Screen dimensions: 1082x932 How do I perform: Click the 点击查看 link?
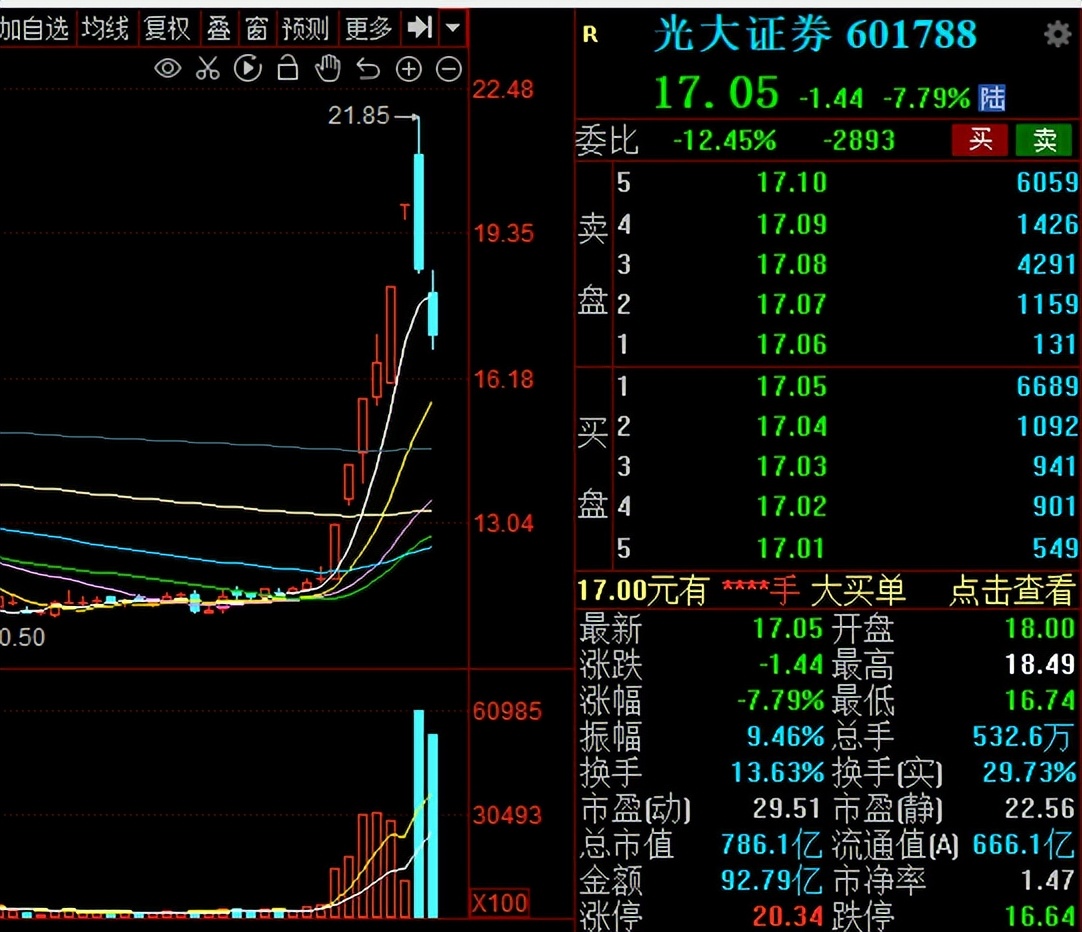pos(1012,591)
